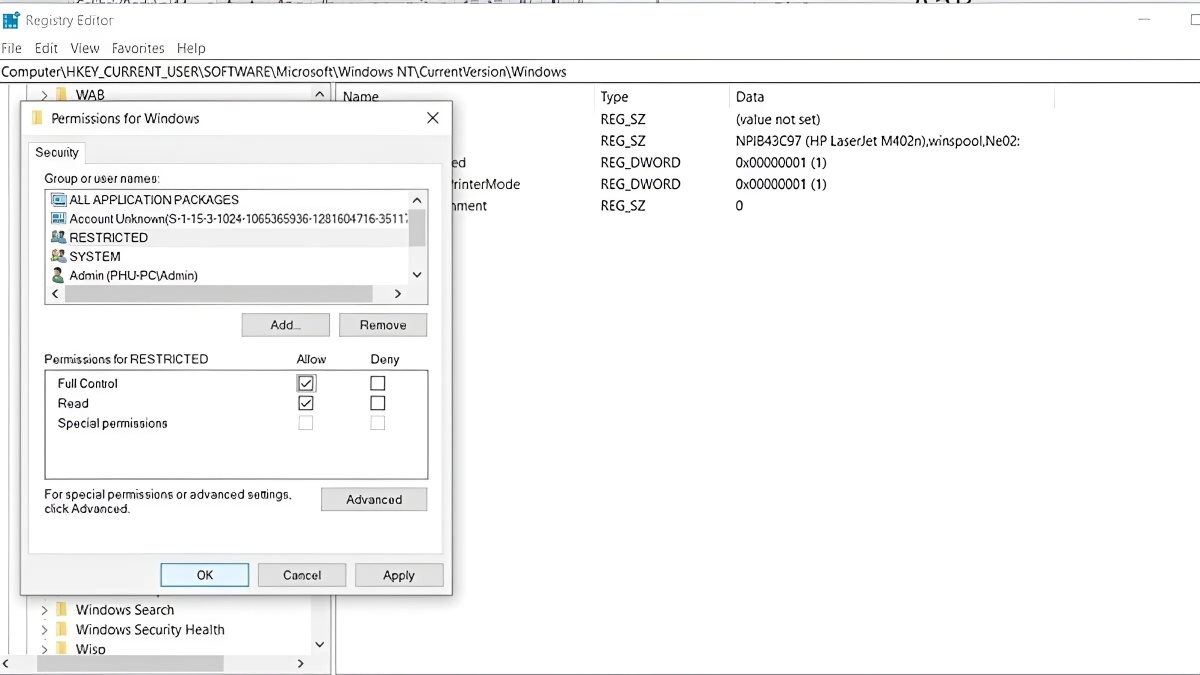Screen dimensions: 1200x675
Task: Click the folder icon in the Permissions dialog title
Action: (x=37, y=118)
